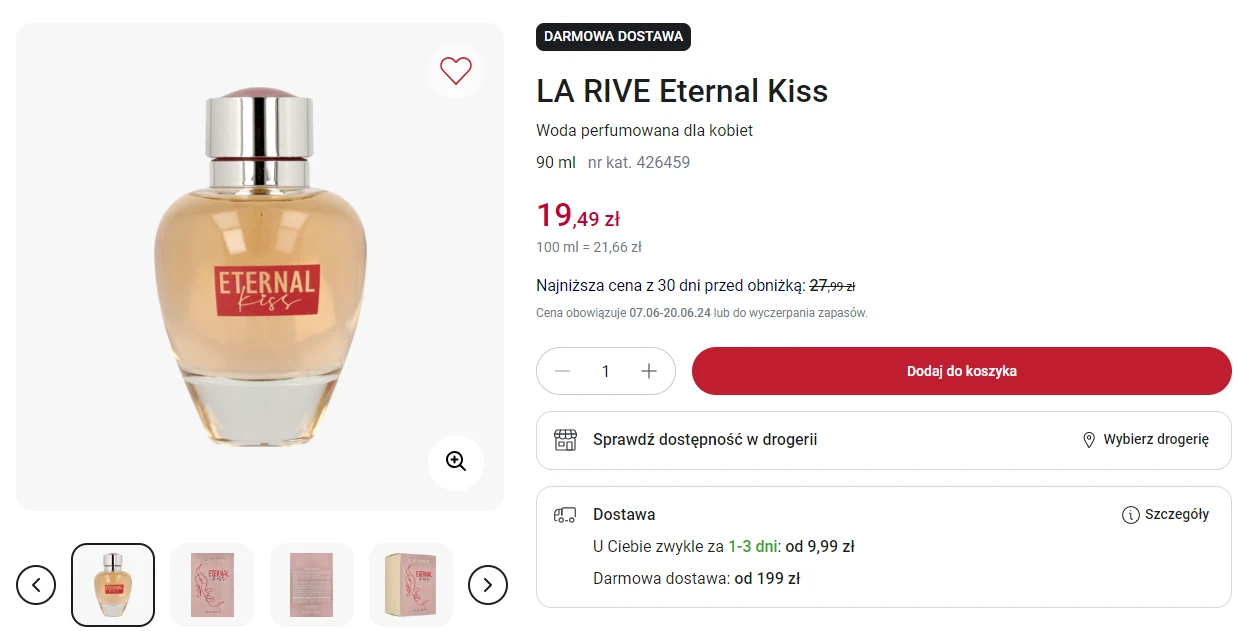Viewport: 1239px width, 631px height.
Task: Click the quantity input field
Action: coord(605,372)
